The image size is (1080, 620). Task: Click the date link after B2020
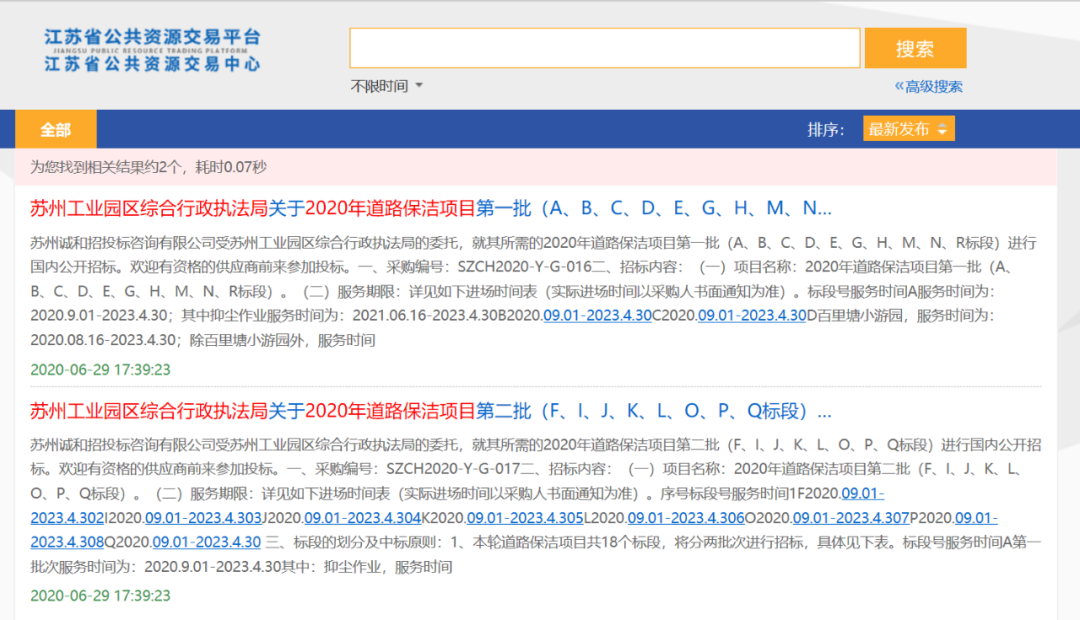(597, 316)
